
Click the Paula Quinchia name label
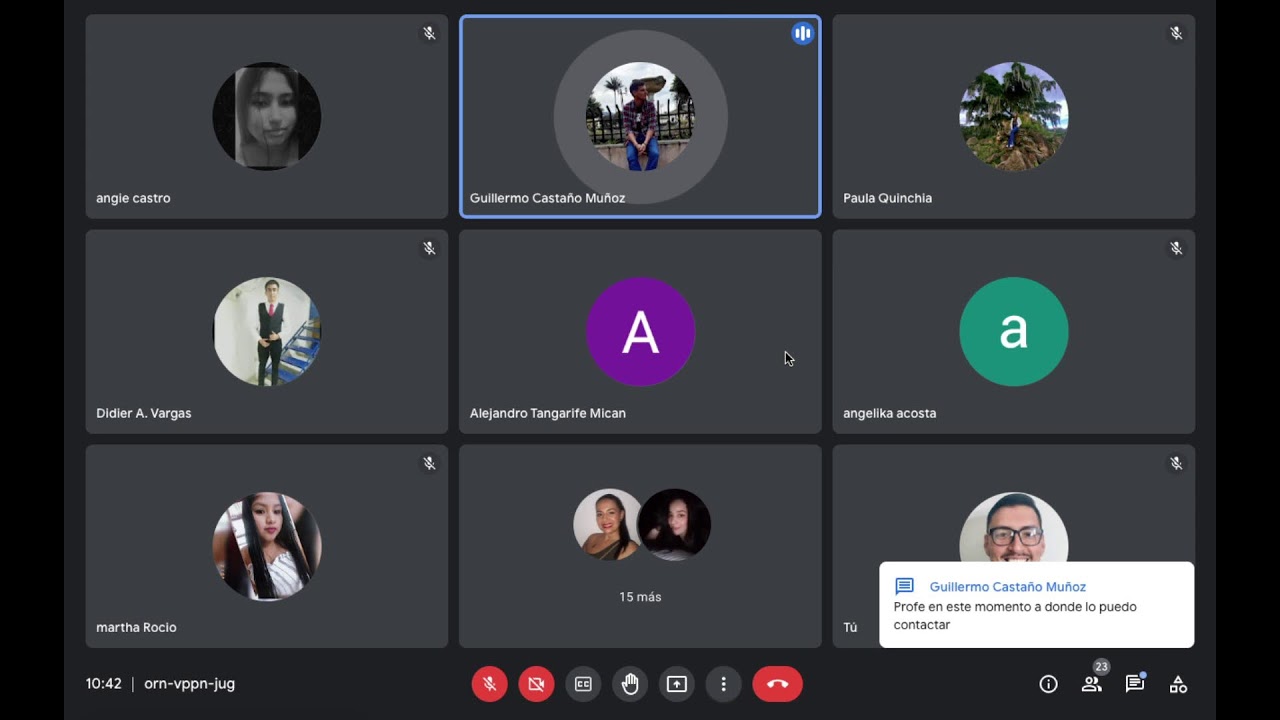click(x=887, y=198)
